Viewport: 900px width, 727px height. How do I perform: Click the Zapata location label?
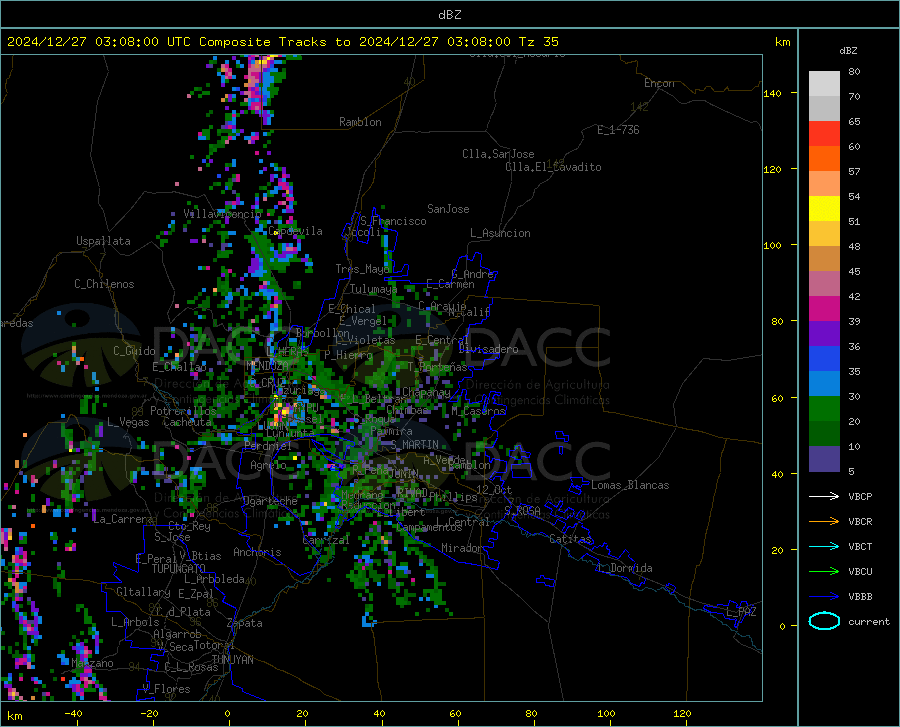click(x=245, y=623)
